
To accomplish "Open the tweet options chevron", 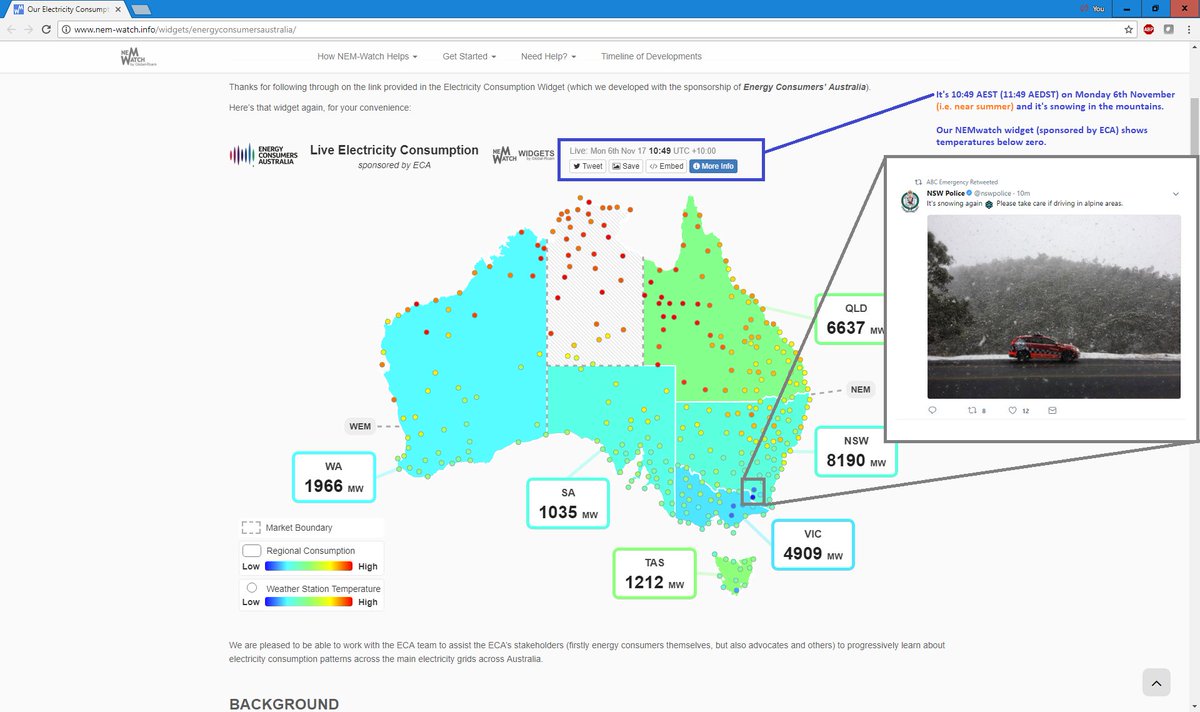I will click(x=1176, y=195).
